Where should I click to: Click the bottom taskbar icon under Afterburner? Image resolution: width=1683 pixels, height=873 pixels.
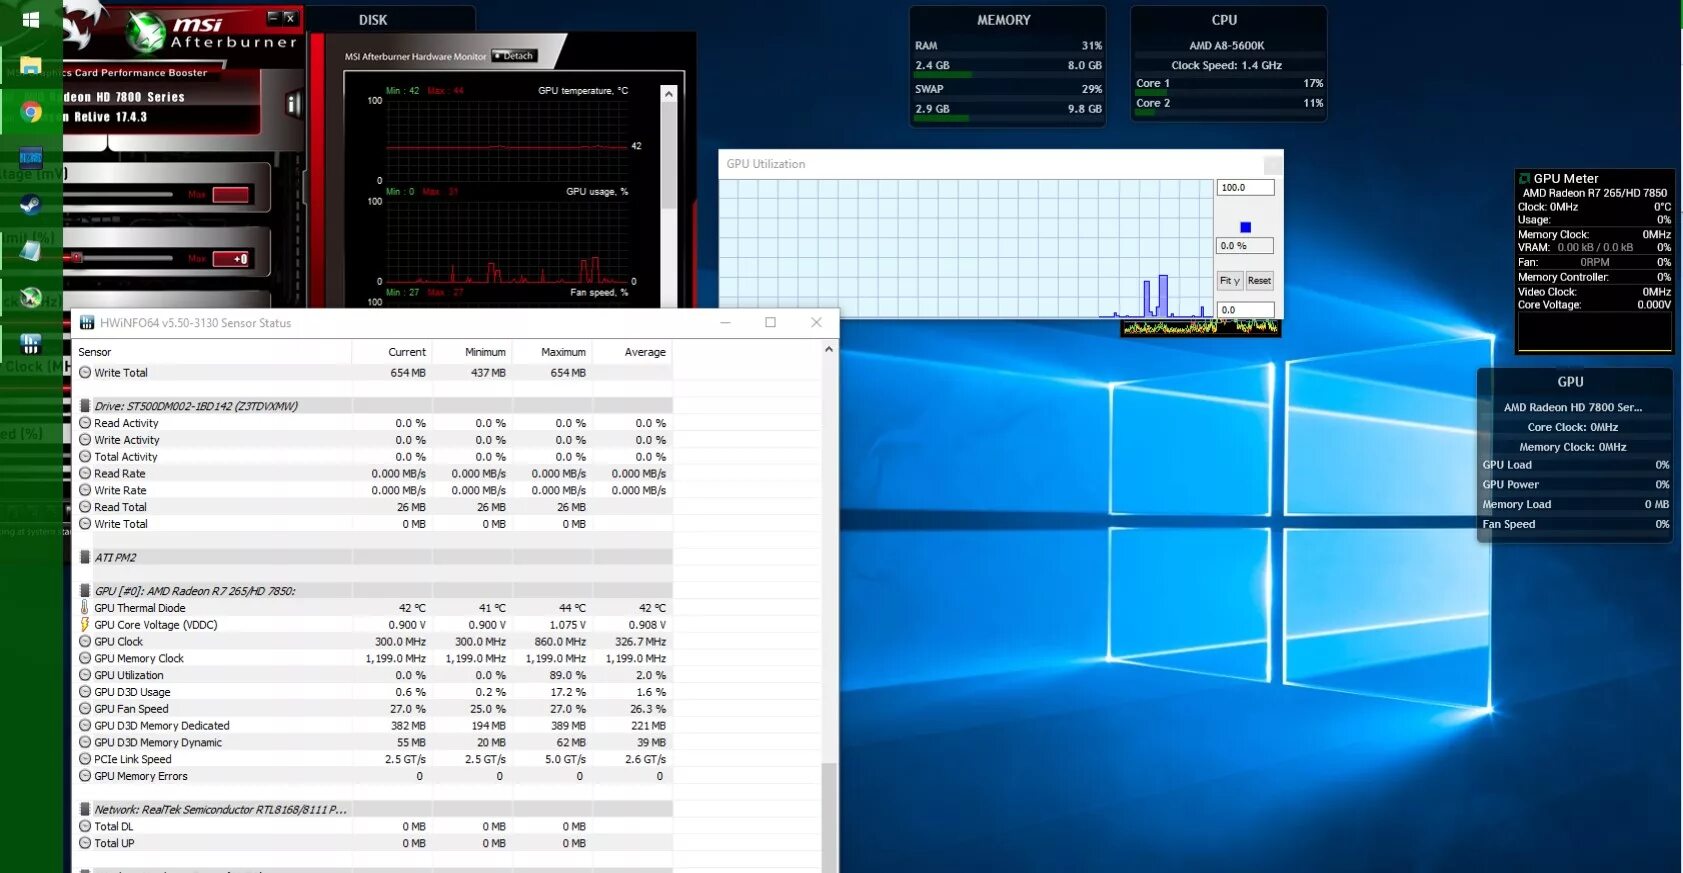[x=31, y=344]
